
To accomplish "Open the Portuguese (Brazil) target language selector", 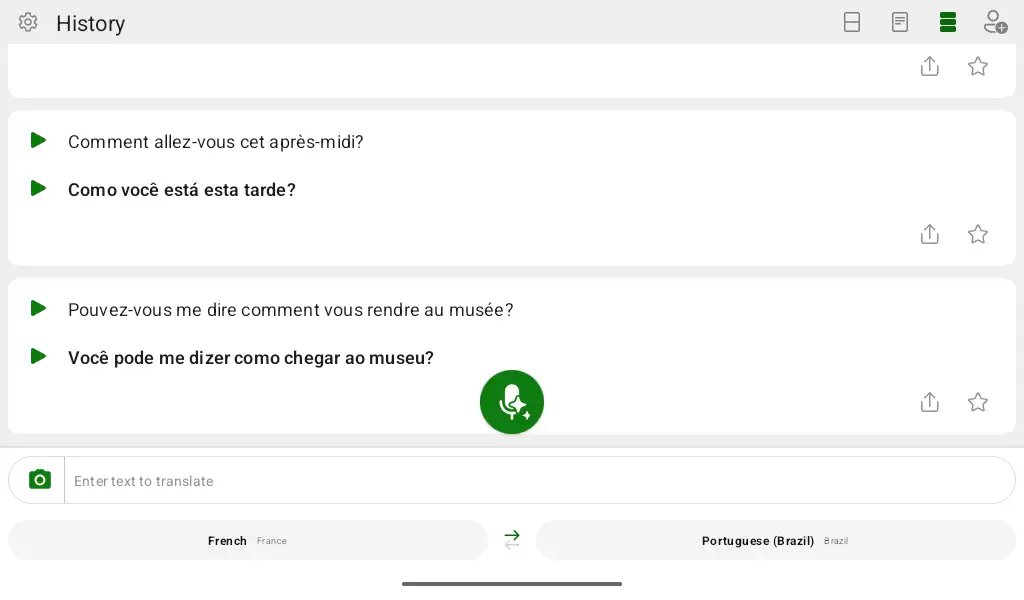I will click(775, 541).
